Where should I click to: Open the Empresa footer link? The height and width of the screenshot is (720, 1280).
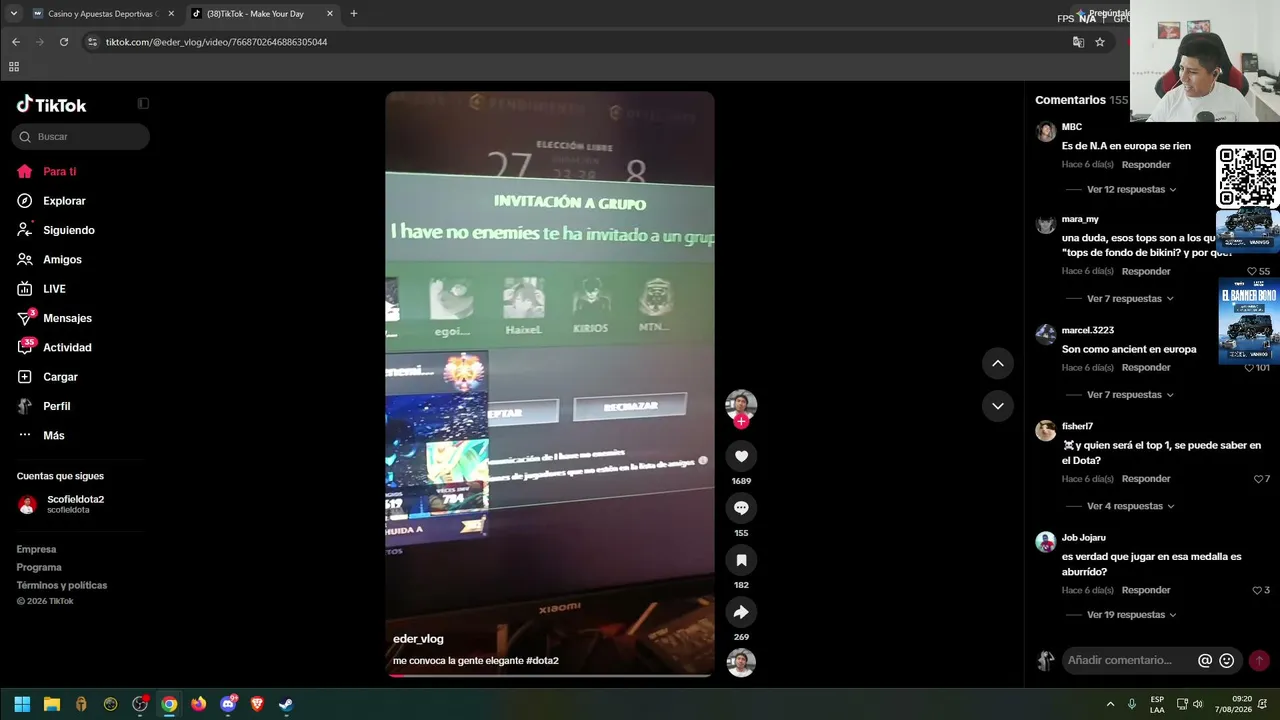click(36, 550)
